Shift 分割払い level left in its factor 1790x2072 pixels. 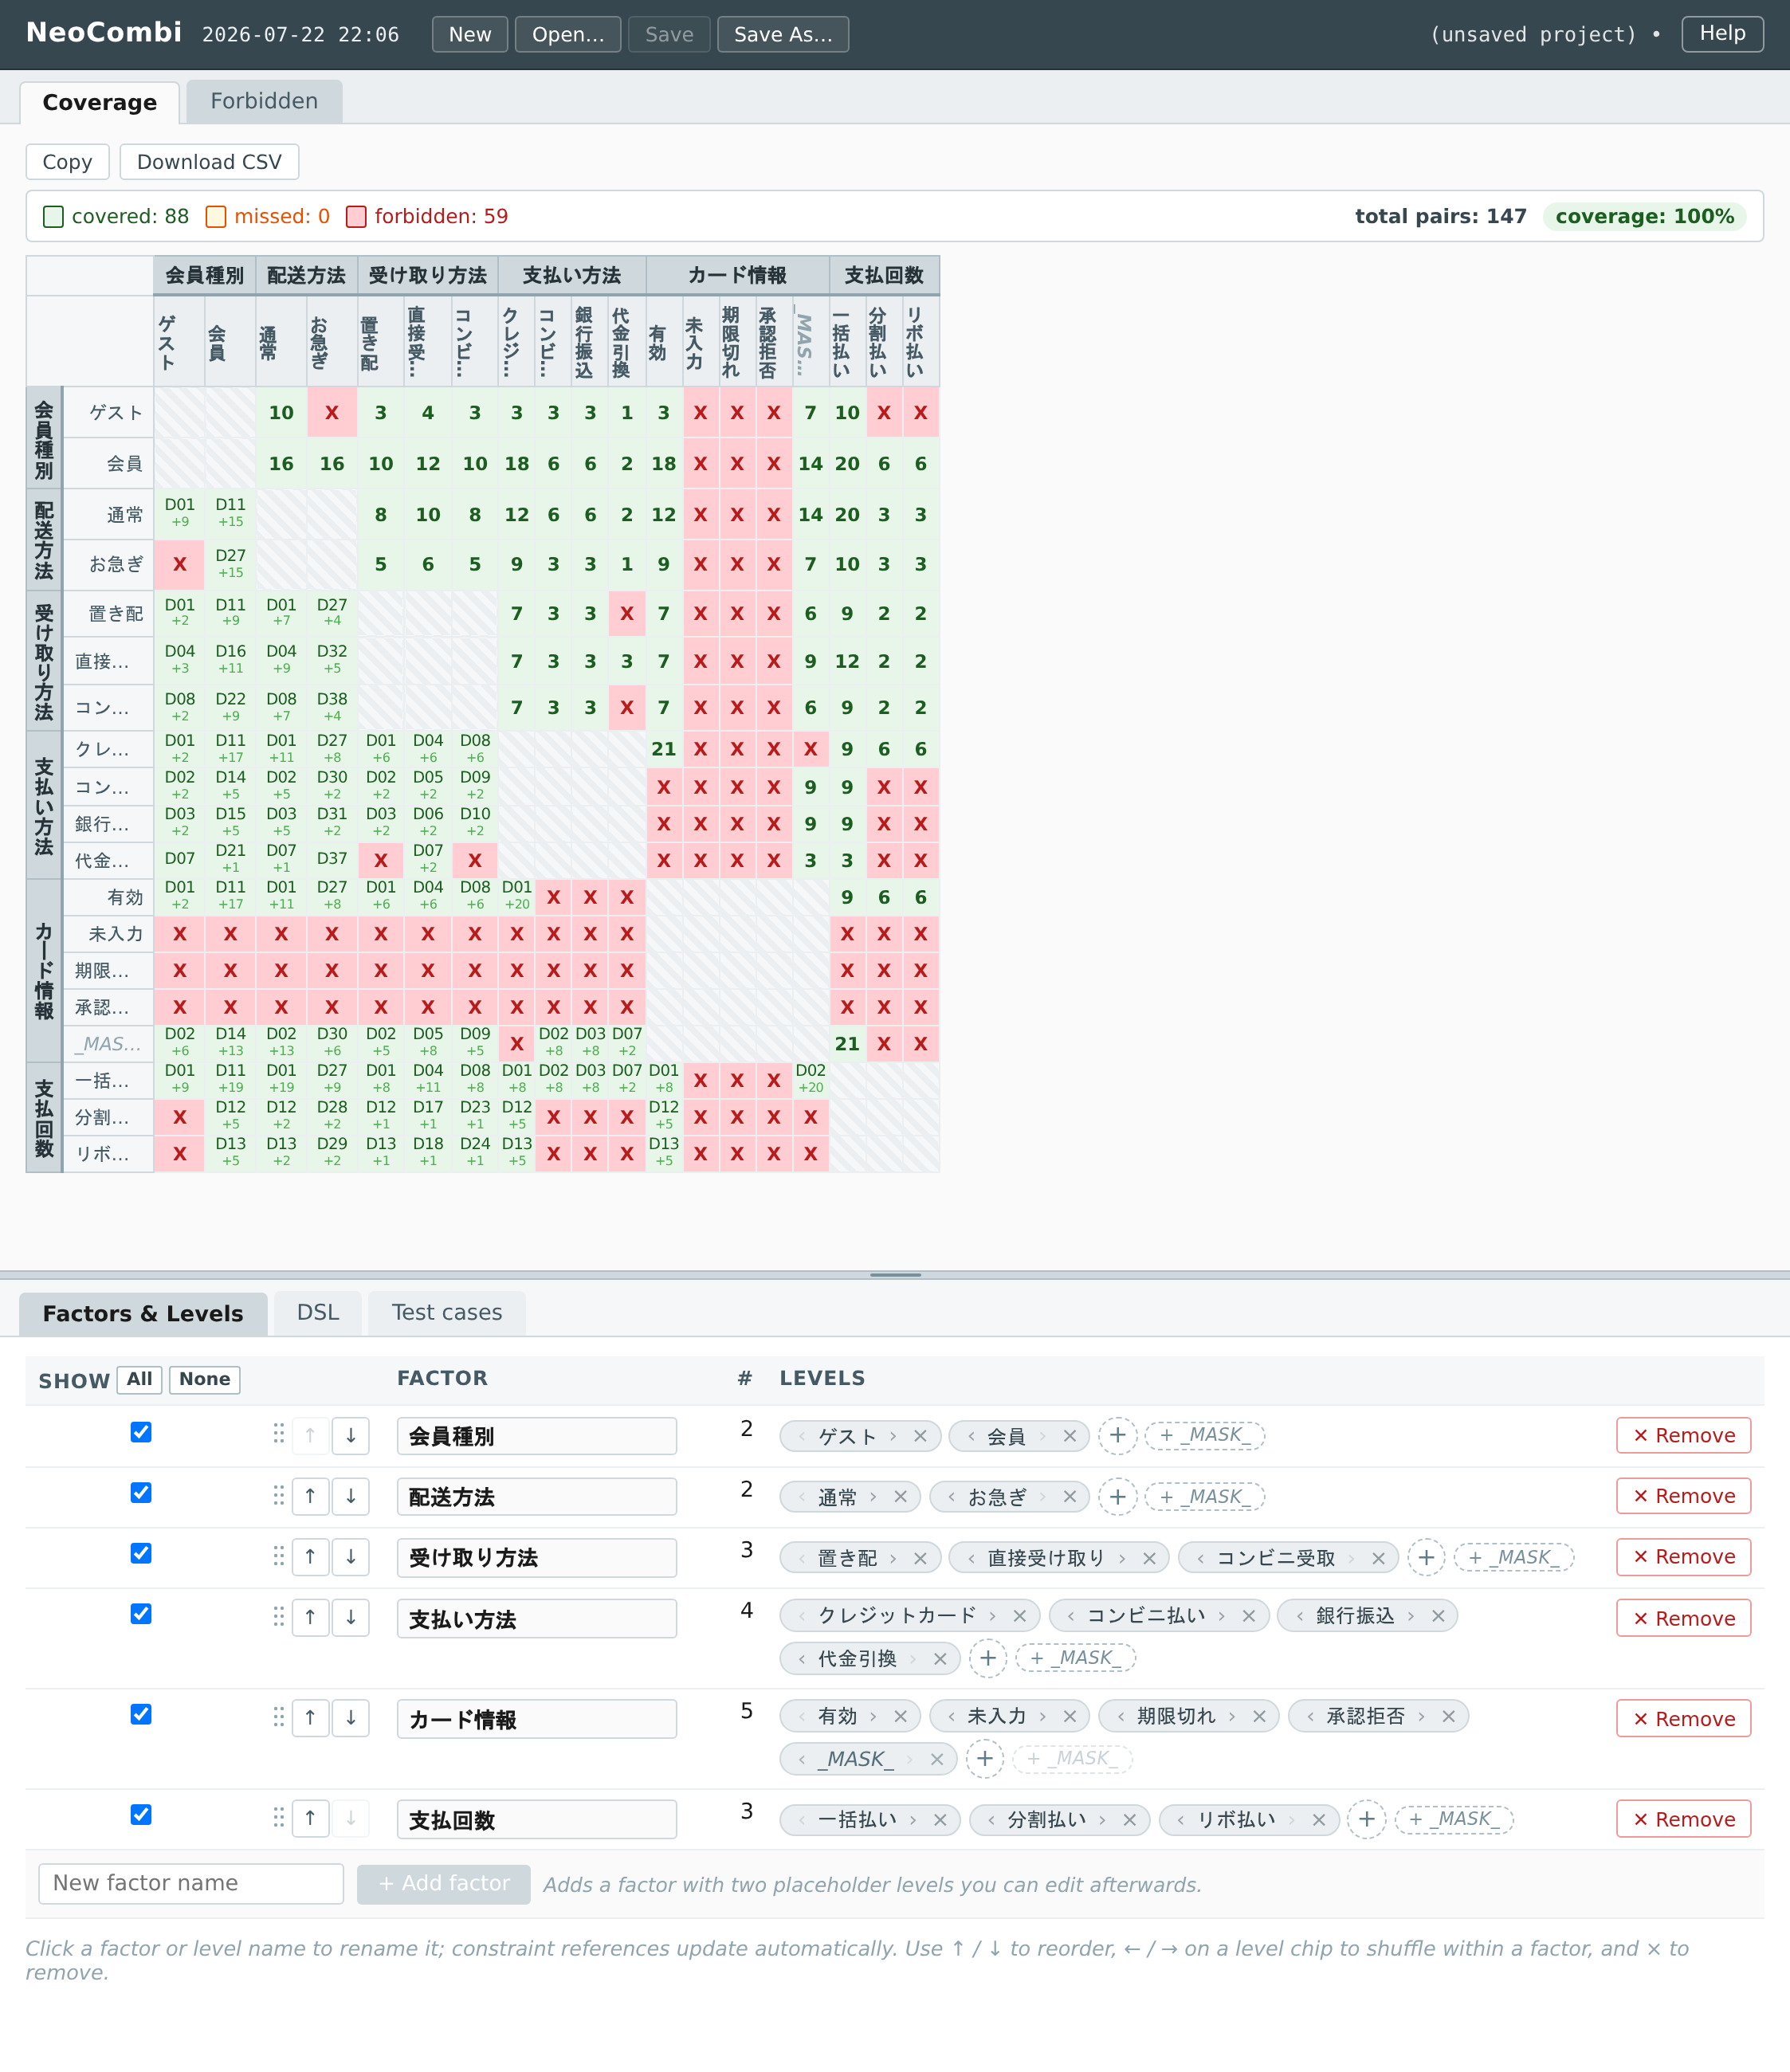pyautogui.click(x=991, y=1820)
